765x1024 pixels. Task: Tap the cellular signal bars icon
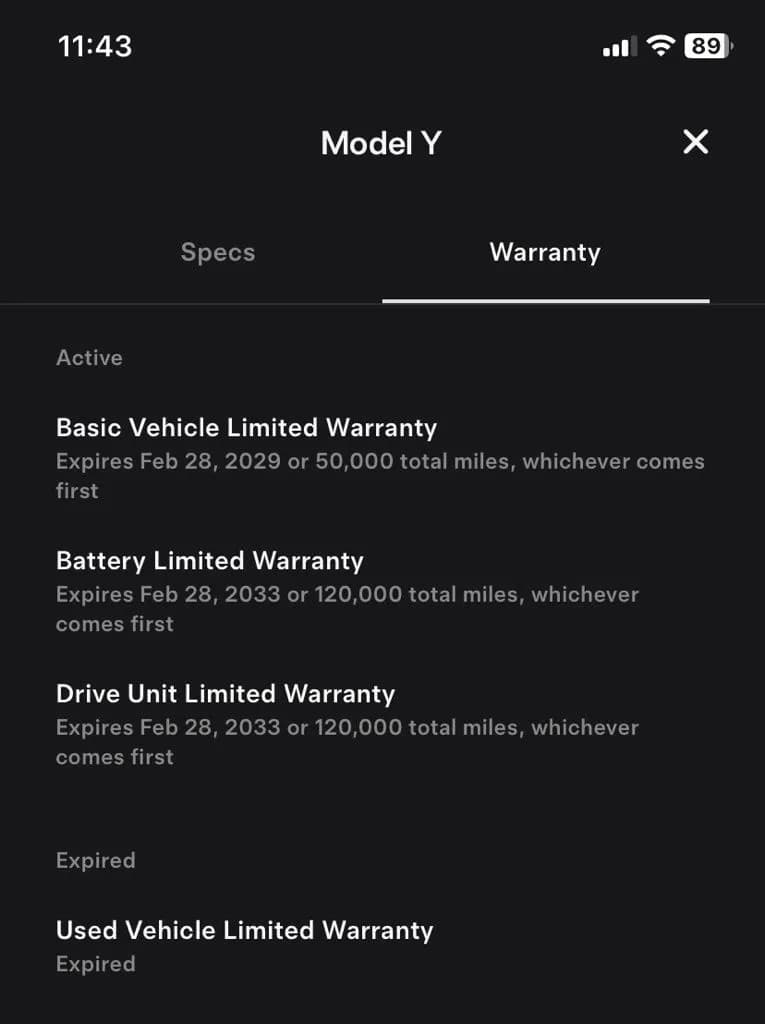(619, 47)
